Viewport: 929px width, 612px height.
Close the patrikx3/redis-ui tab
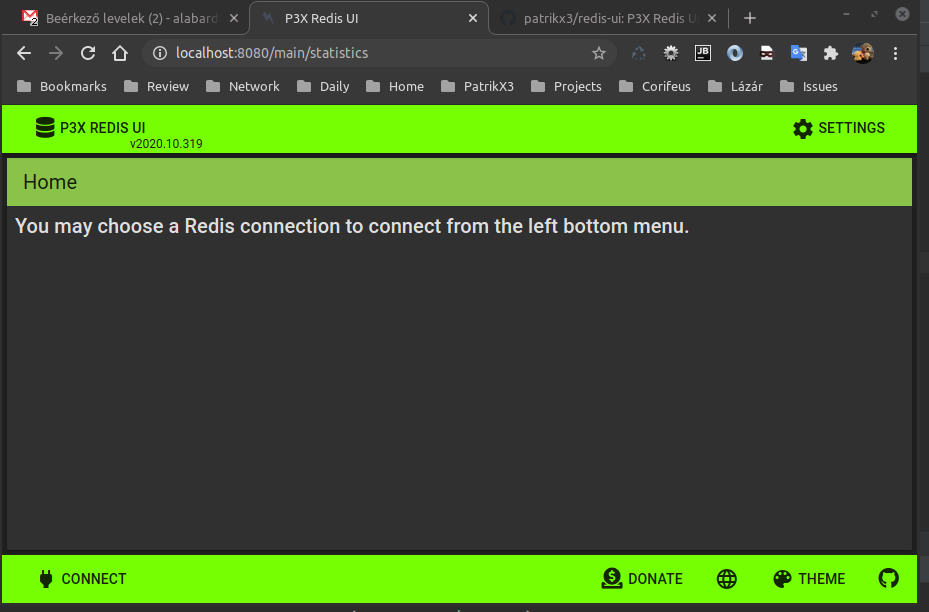coord(712,18)
